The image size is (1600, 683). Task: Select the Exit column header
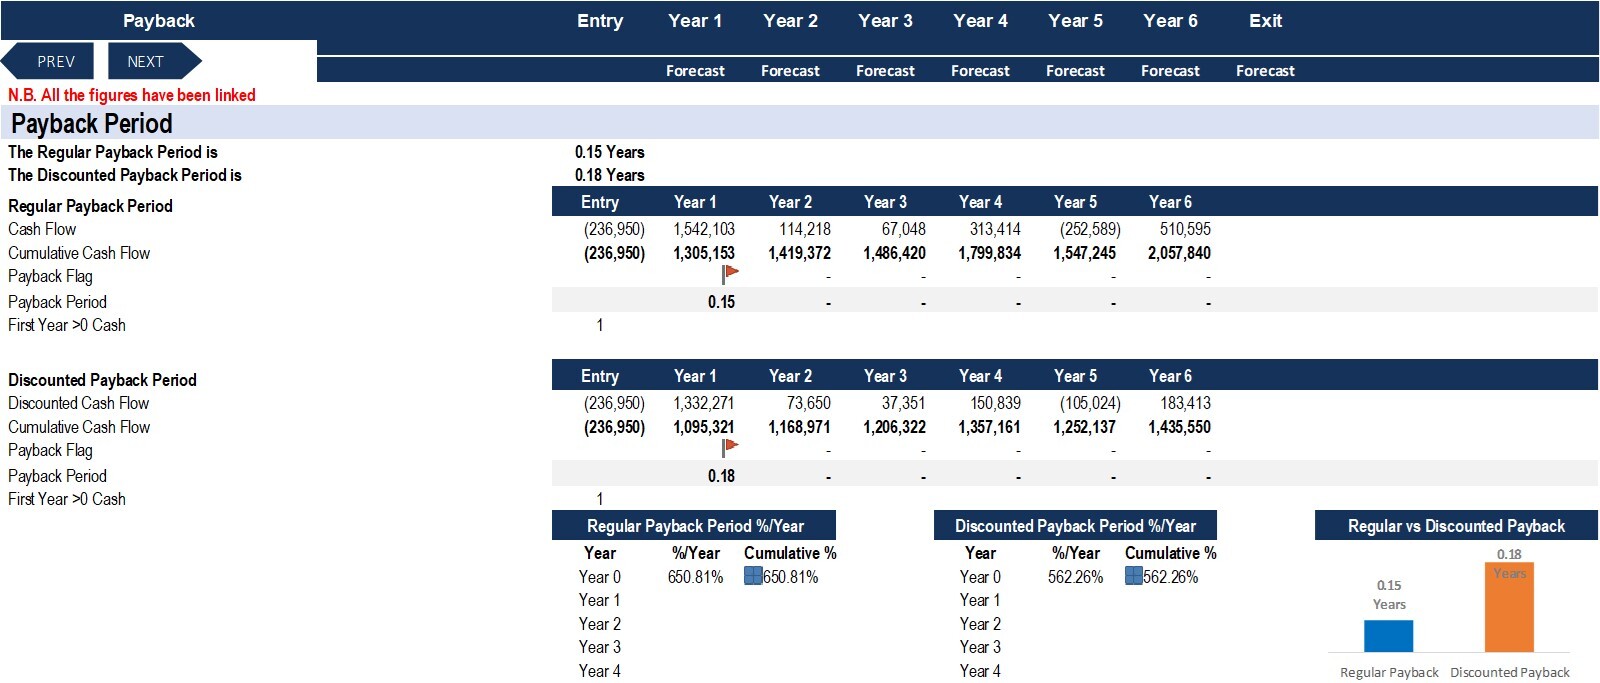tap(1265, 21)
